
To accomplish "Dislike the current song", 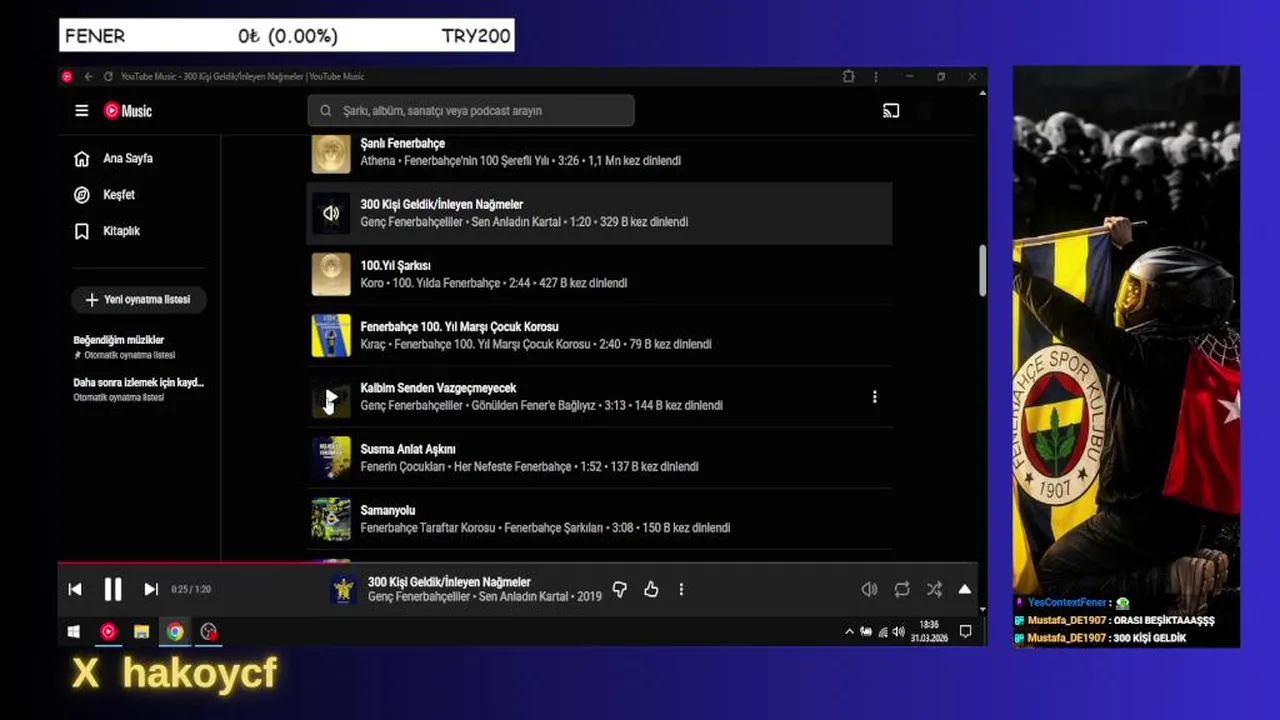I will coord(619,590).
